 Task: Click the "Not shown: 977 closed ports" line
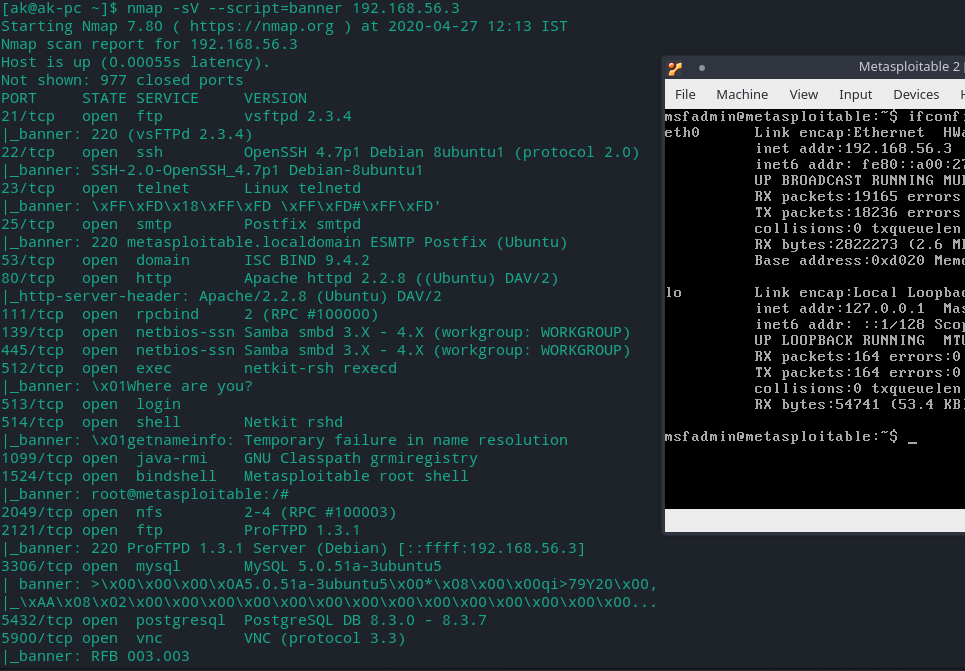tap(122, 80)
